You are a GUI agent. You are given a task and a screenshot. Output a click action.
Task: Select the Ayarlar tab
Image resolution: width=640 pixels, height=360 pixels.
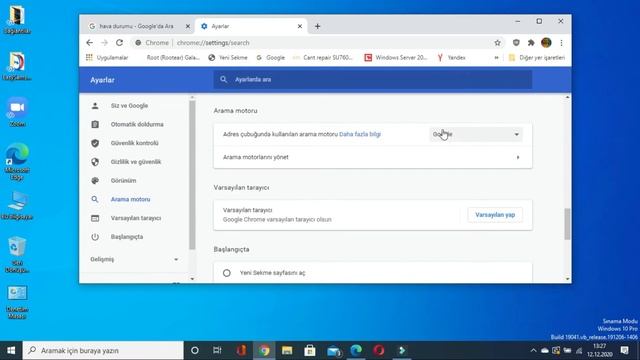tap(251, 26)
